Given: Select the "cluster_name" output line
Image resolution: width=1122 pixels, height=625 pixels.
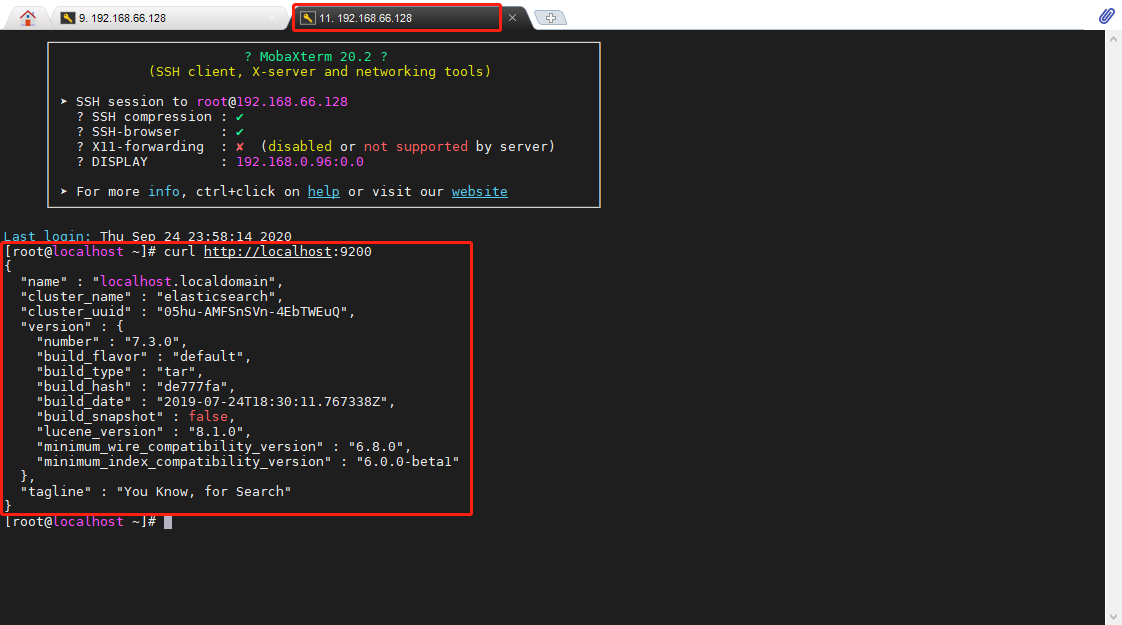Looking at the screenshot, I should point(152,296).
